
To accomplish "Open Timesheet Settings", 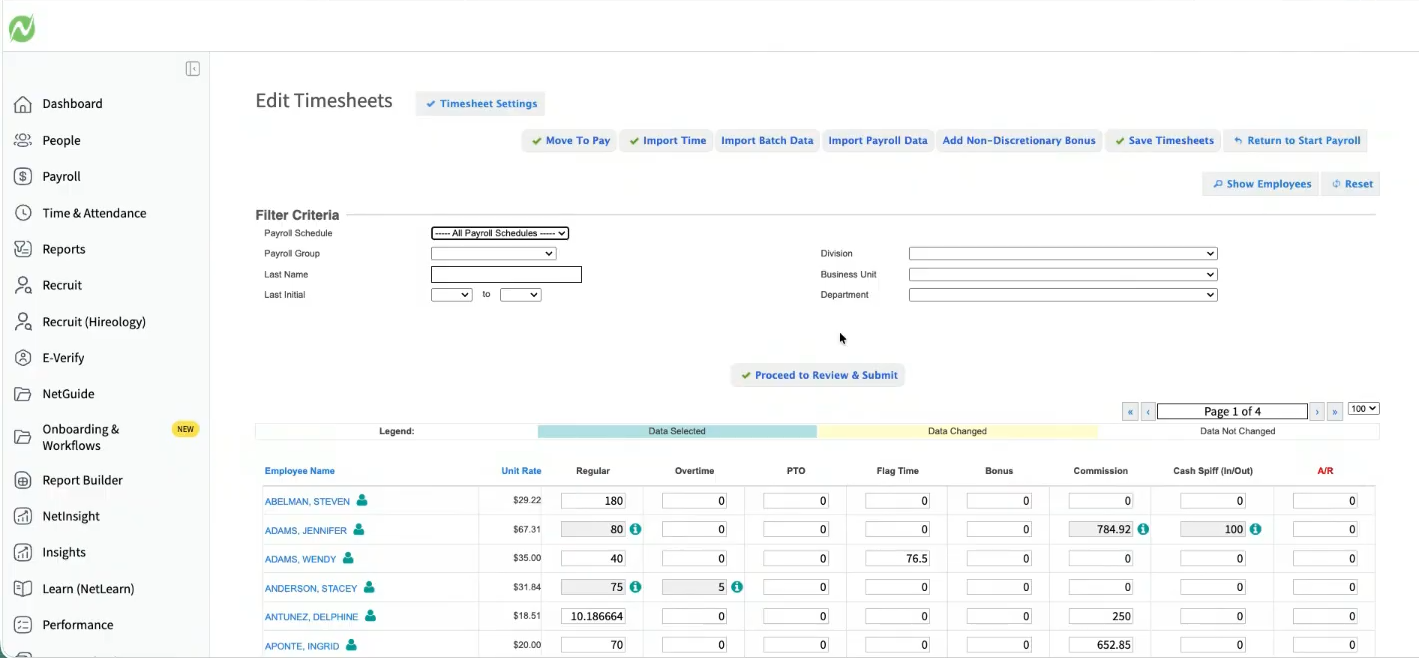I will 480,103.
